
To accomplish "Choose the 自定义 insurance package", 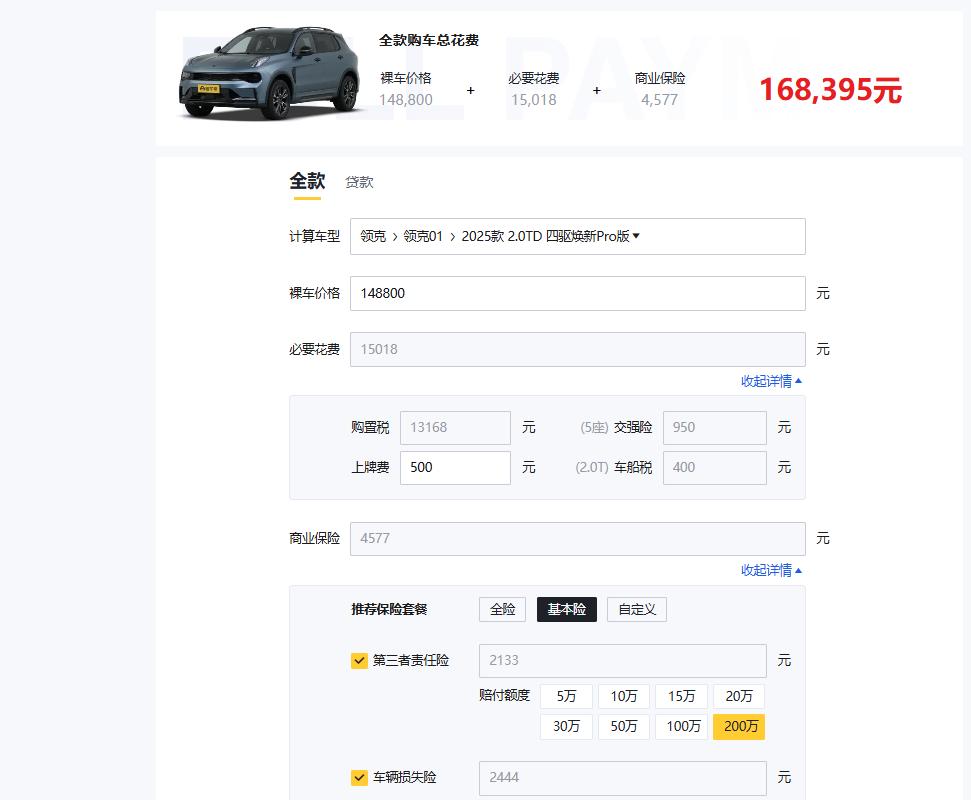I will (x=637, y=609).
